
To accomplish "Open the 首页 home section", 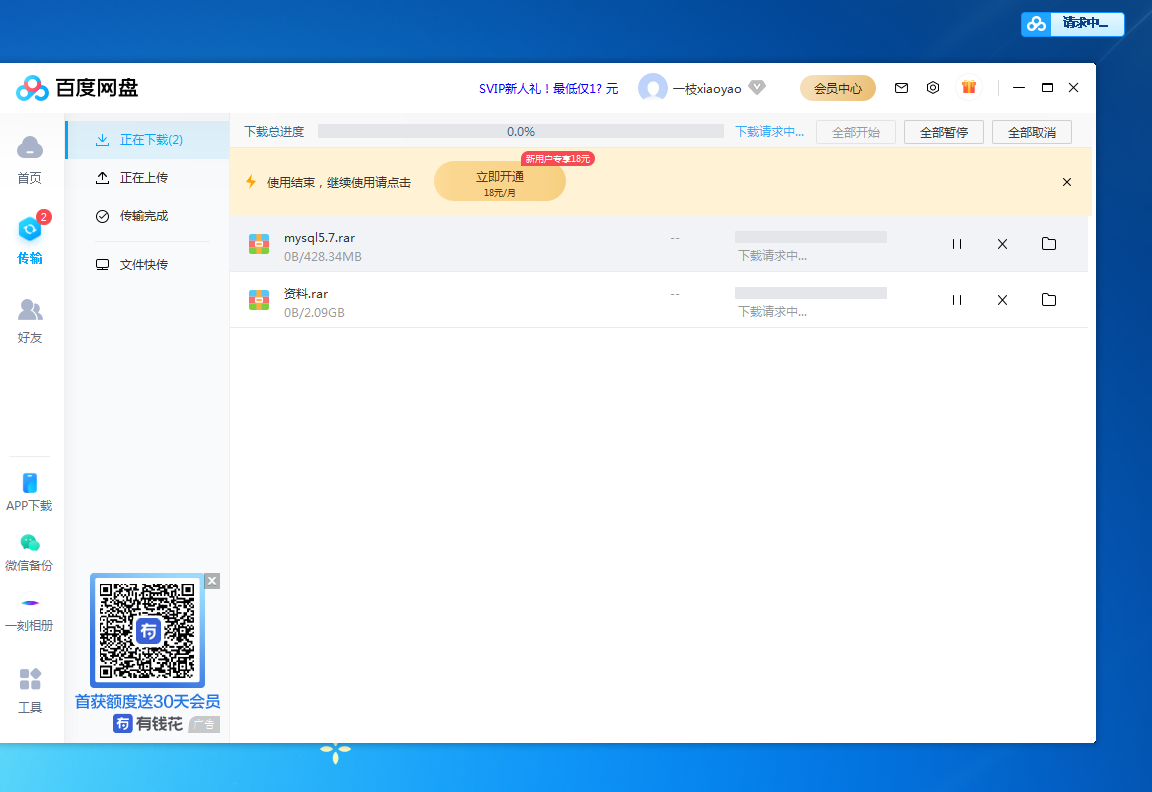I will coord(29,159).
